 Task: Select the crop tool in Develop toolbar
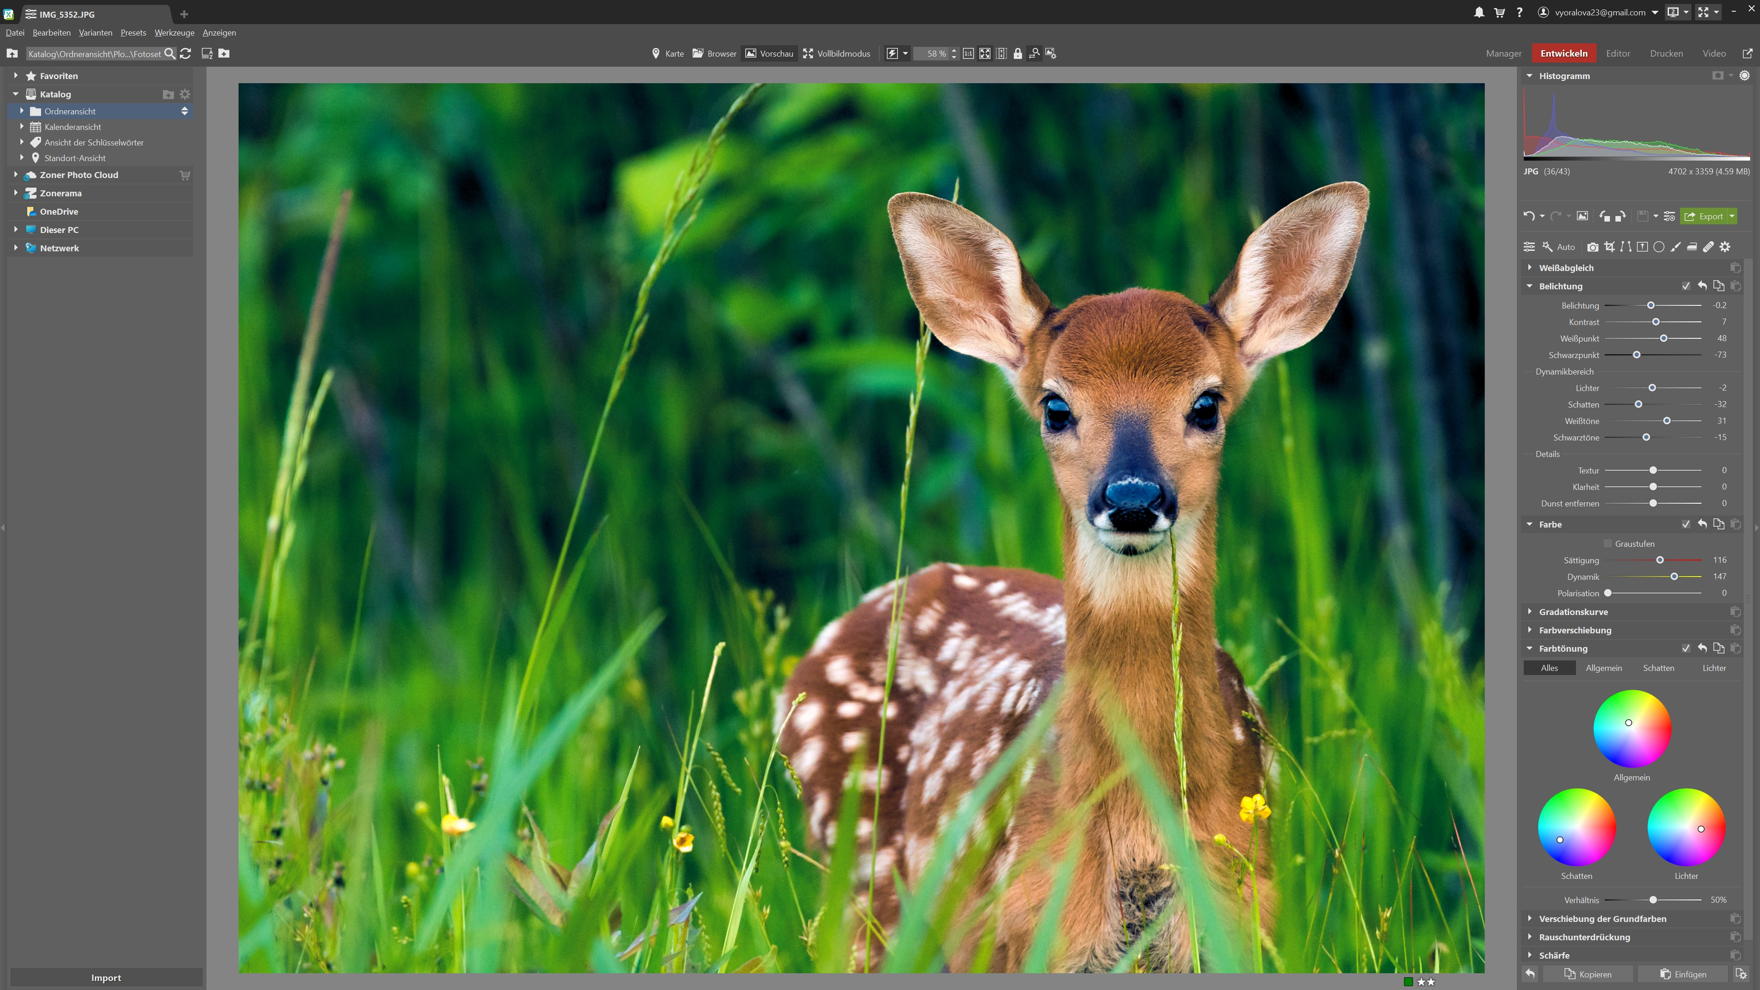tap(1609, 247)
